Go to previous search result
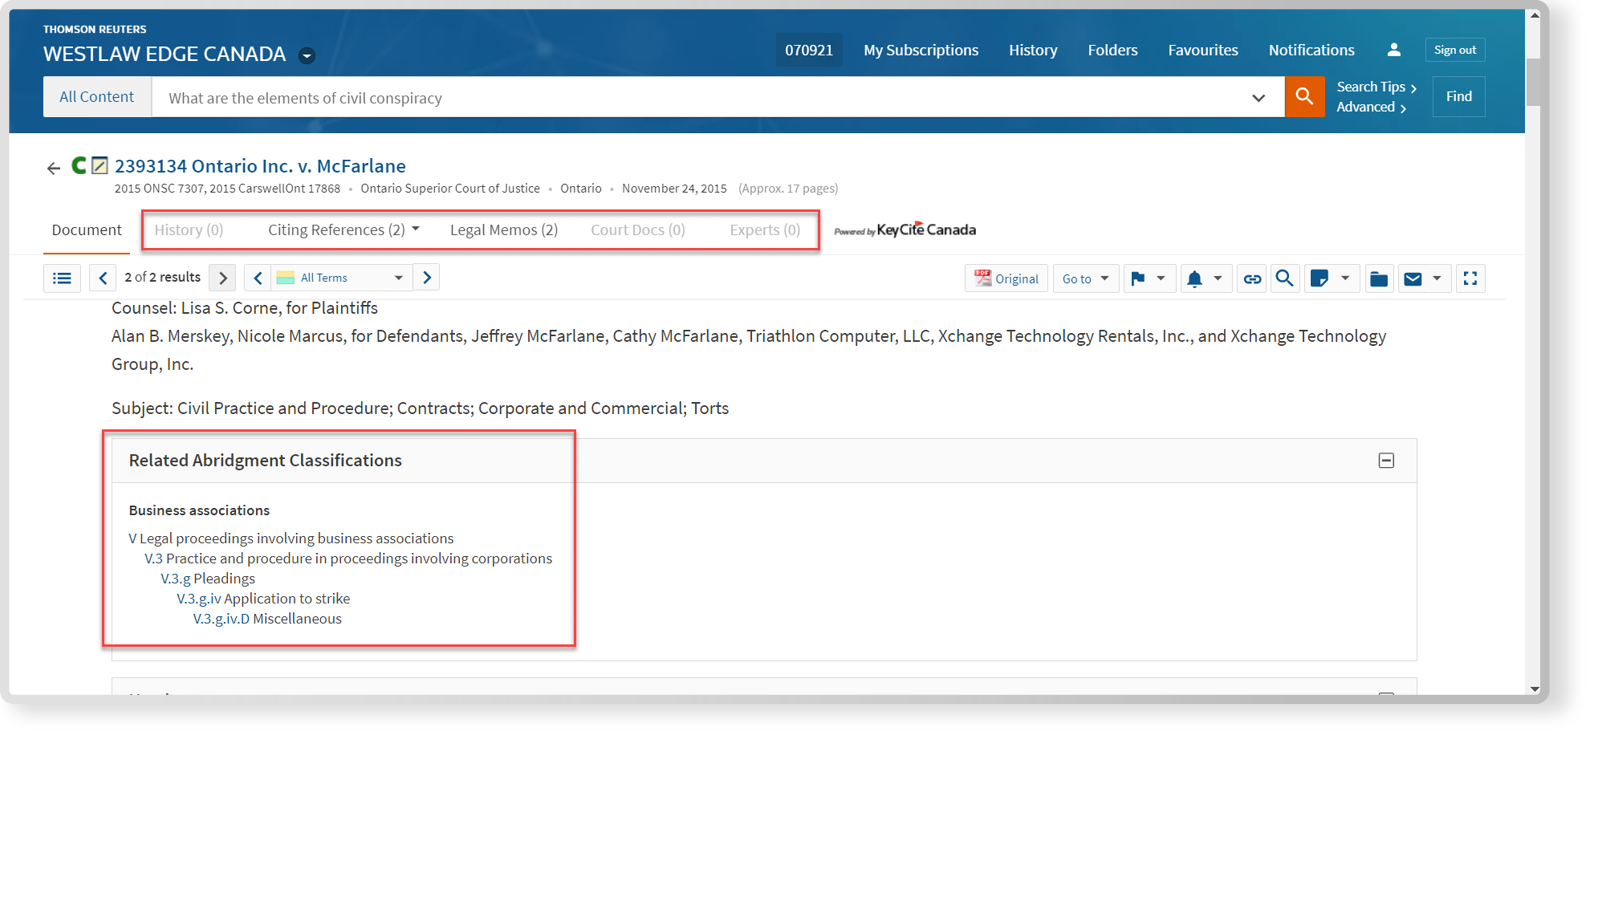 point(102,278)
